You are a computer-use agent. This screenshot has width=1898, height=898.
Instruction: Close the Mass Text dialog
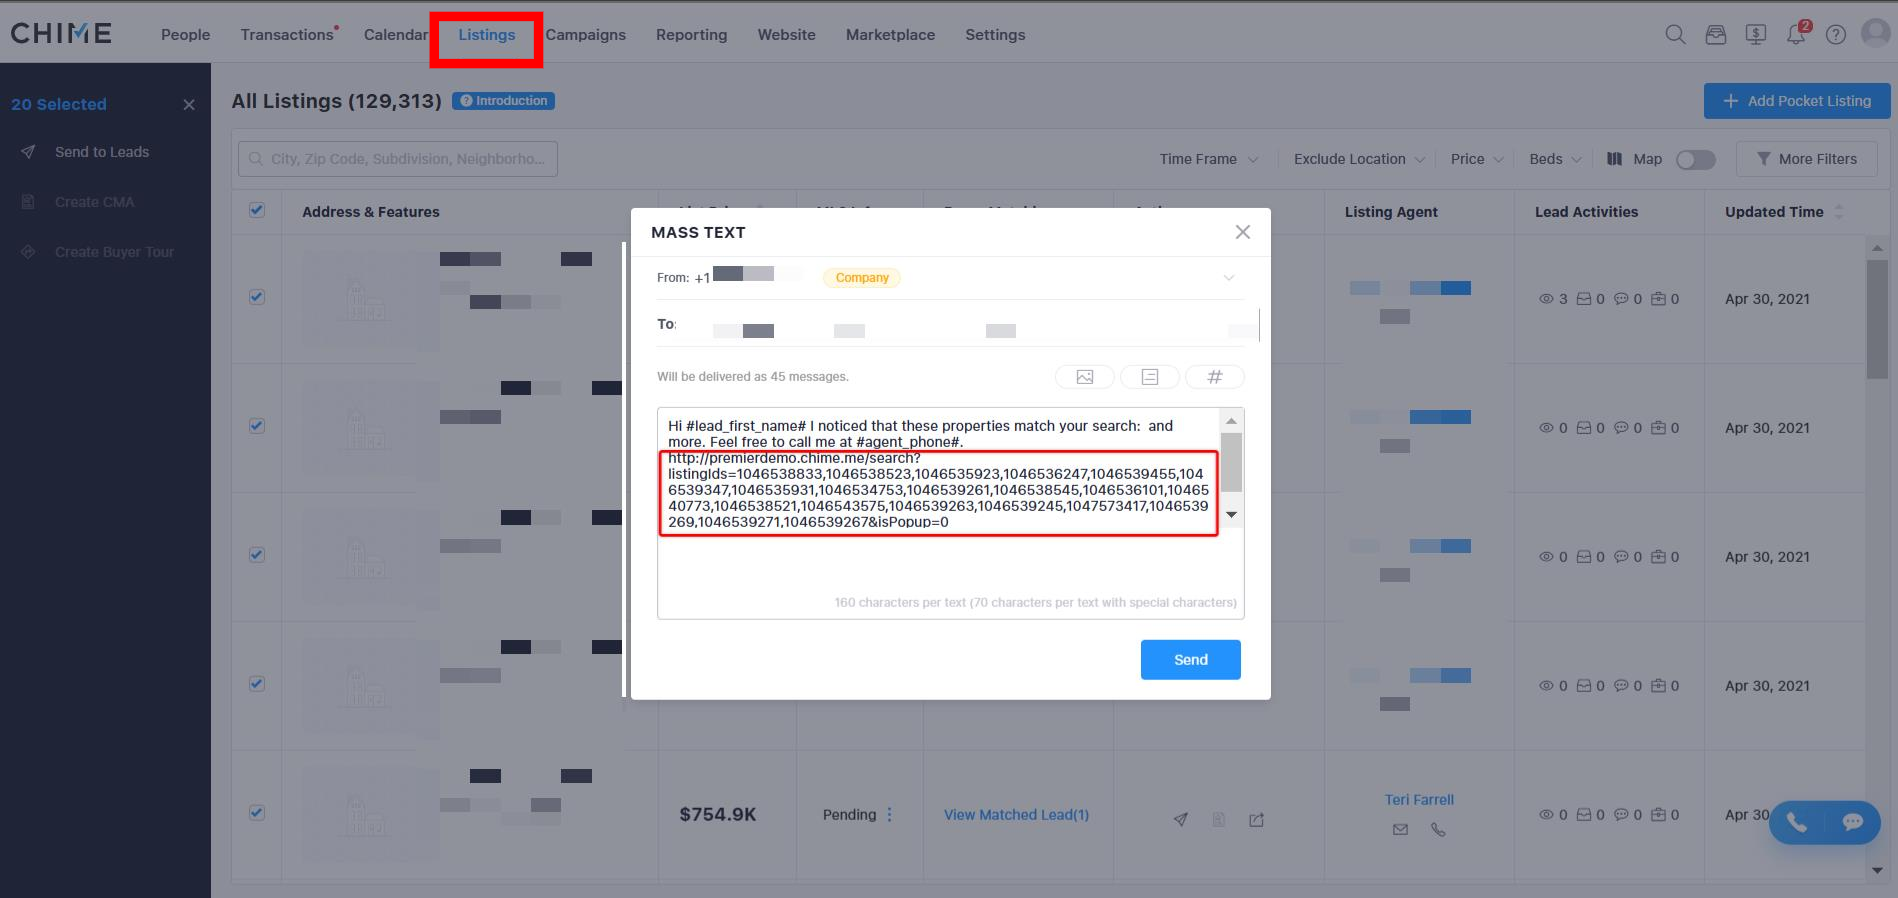[x=1243, y=232]
